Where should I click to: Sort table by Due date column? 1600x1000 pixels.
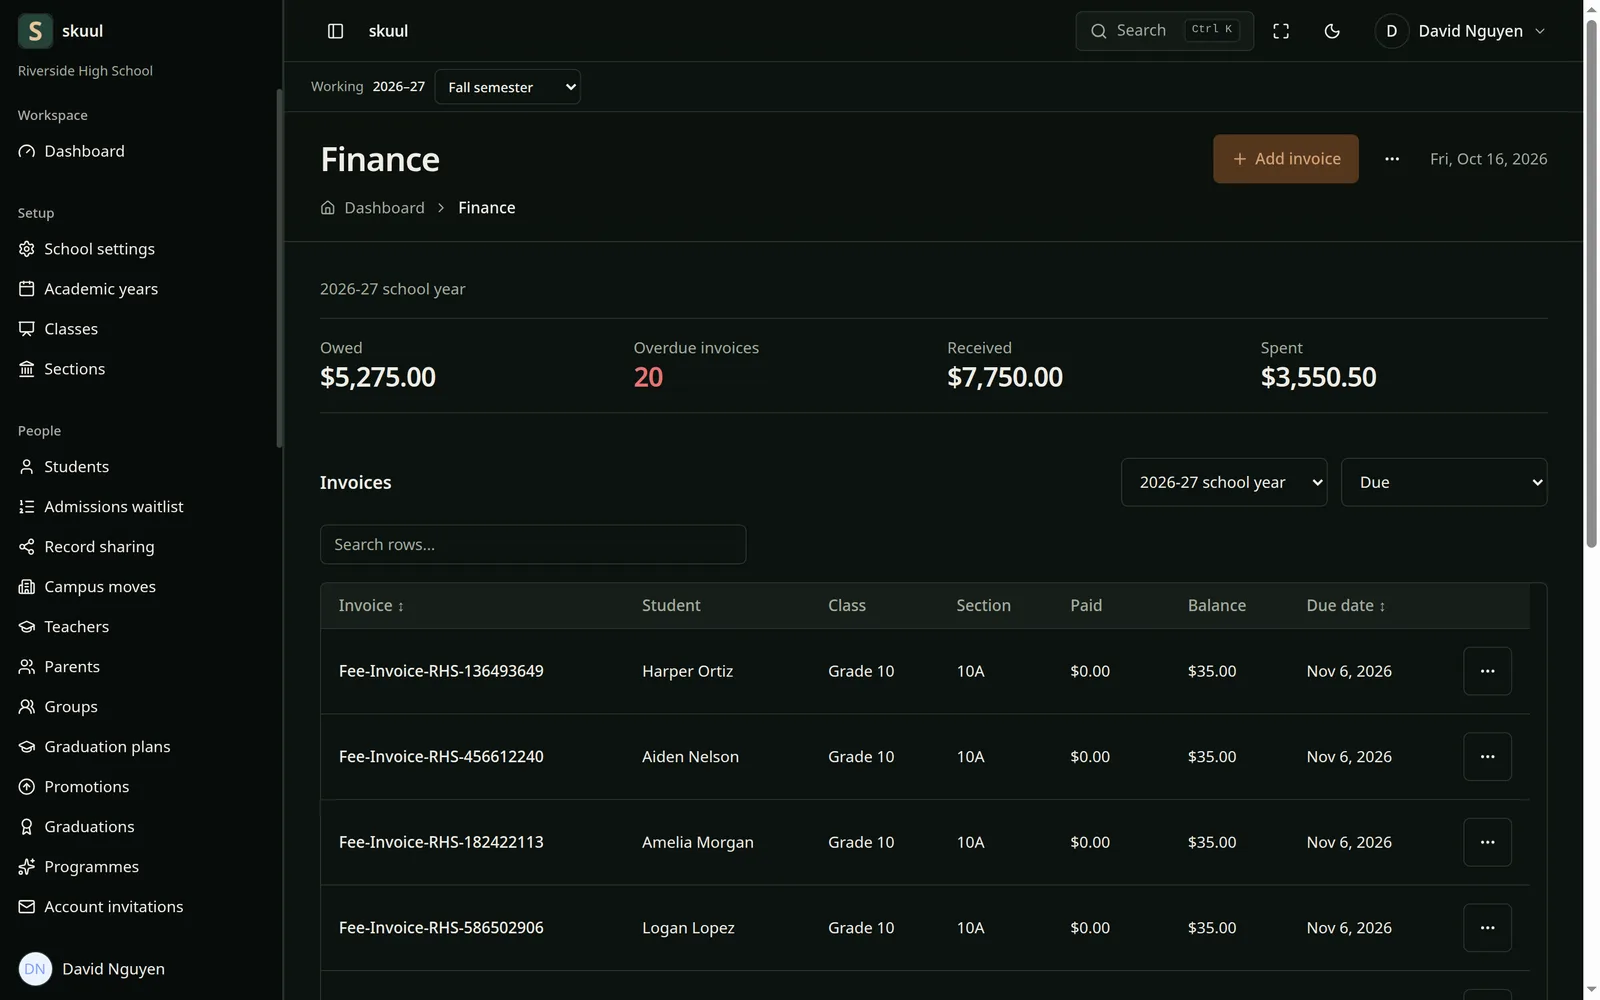[x=1346, y=606]
